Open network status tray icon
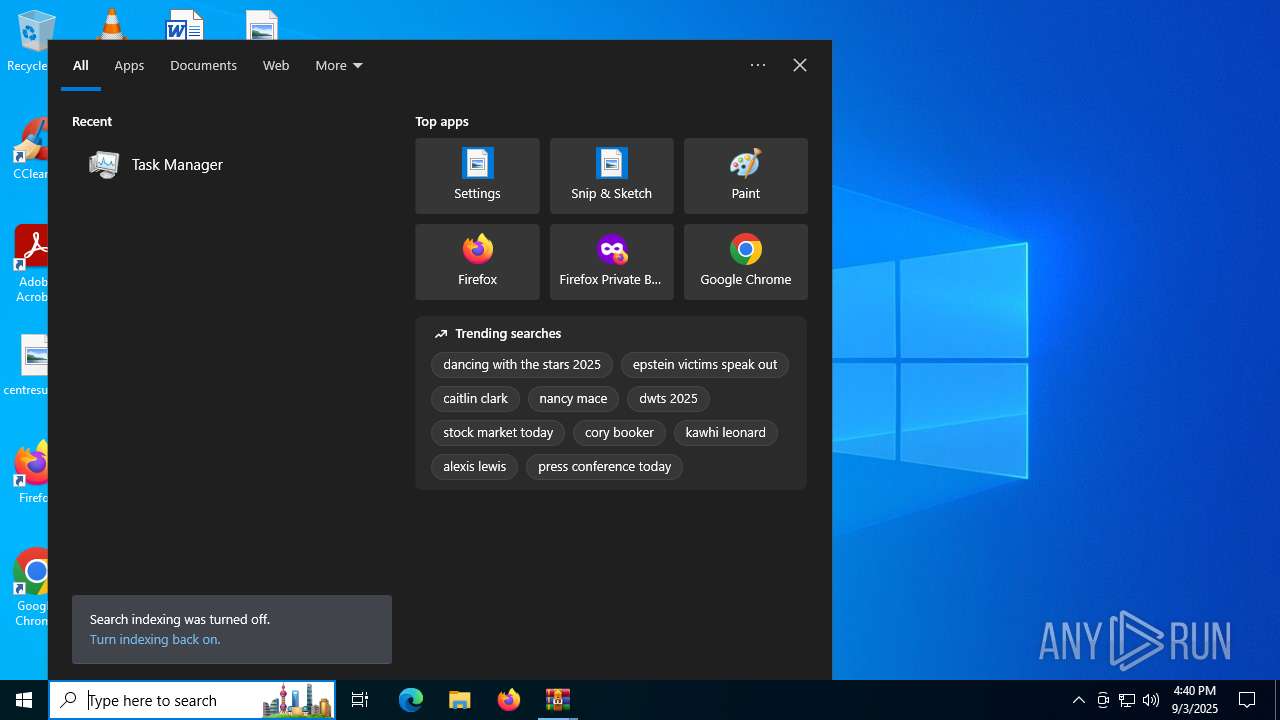The width and height of the screenshot is (1280, 720). click(1127, 700)
